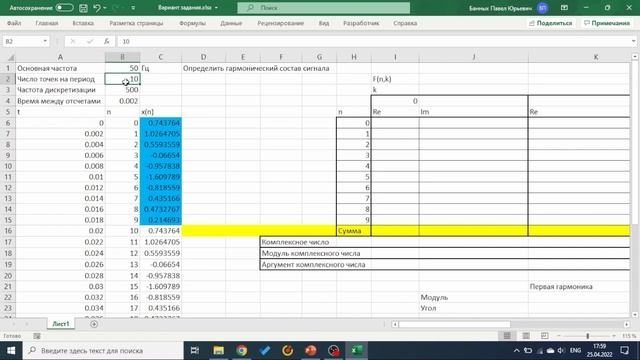
Task: Click the search box in the title bar
Action: tap(324, 8)
